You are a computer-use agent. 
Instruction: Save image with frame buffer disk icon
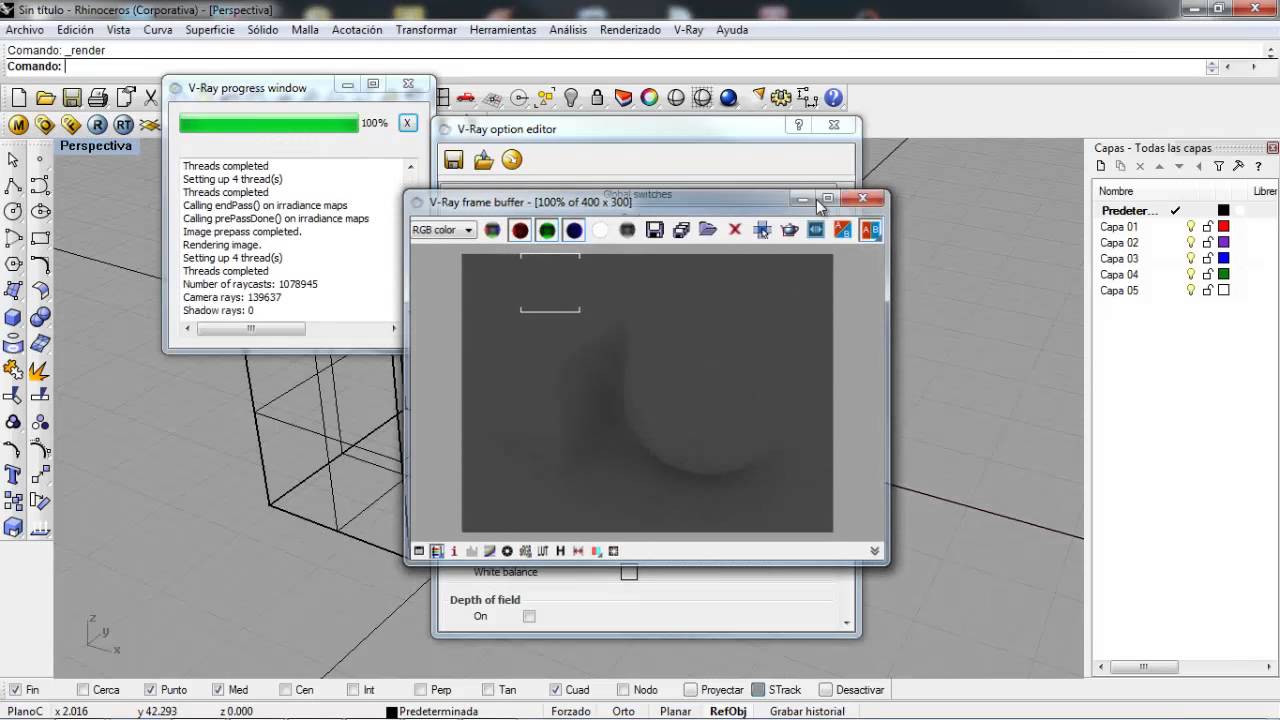pos(655,230)
